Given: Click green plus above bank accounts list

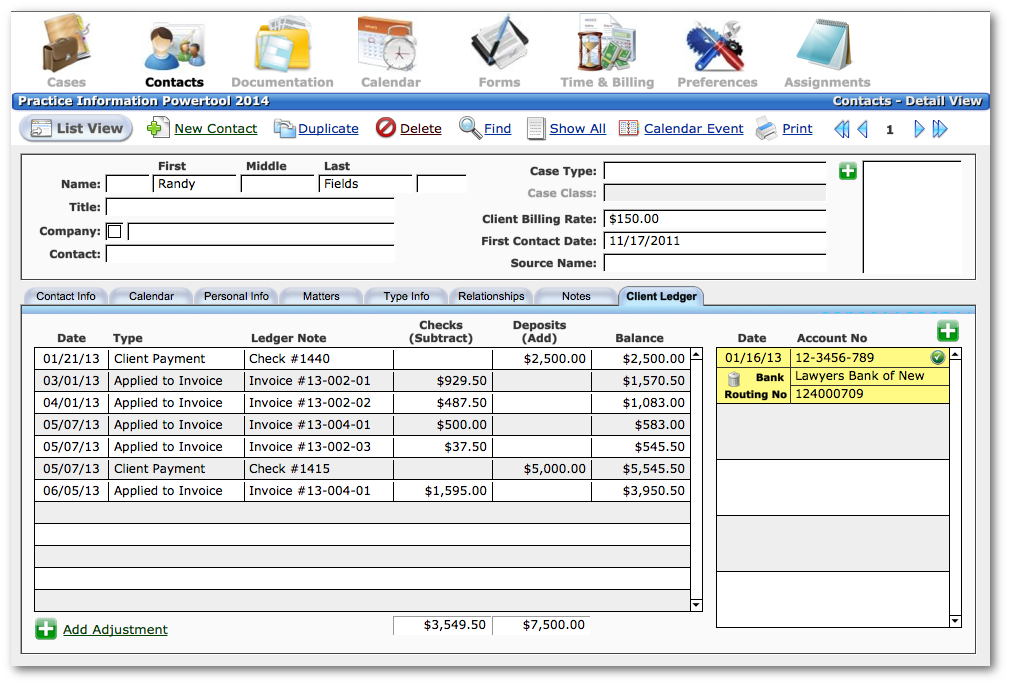Looking at the screenshot, I should tap(947, 331).
